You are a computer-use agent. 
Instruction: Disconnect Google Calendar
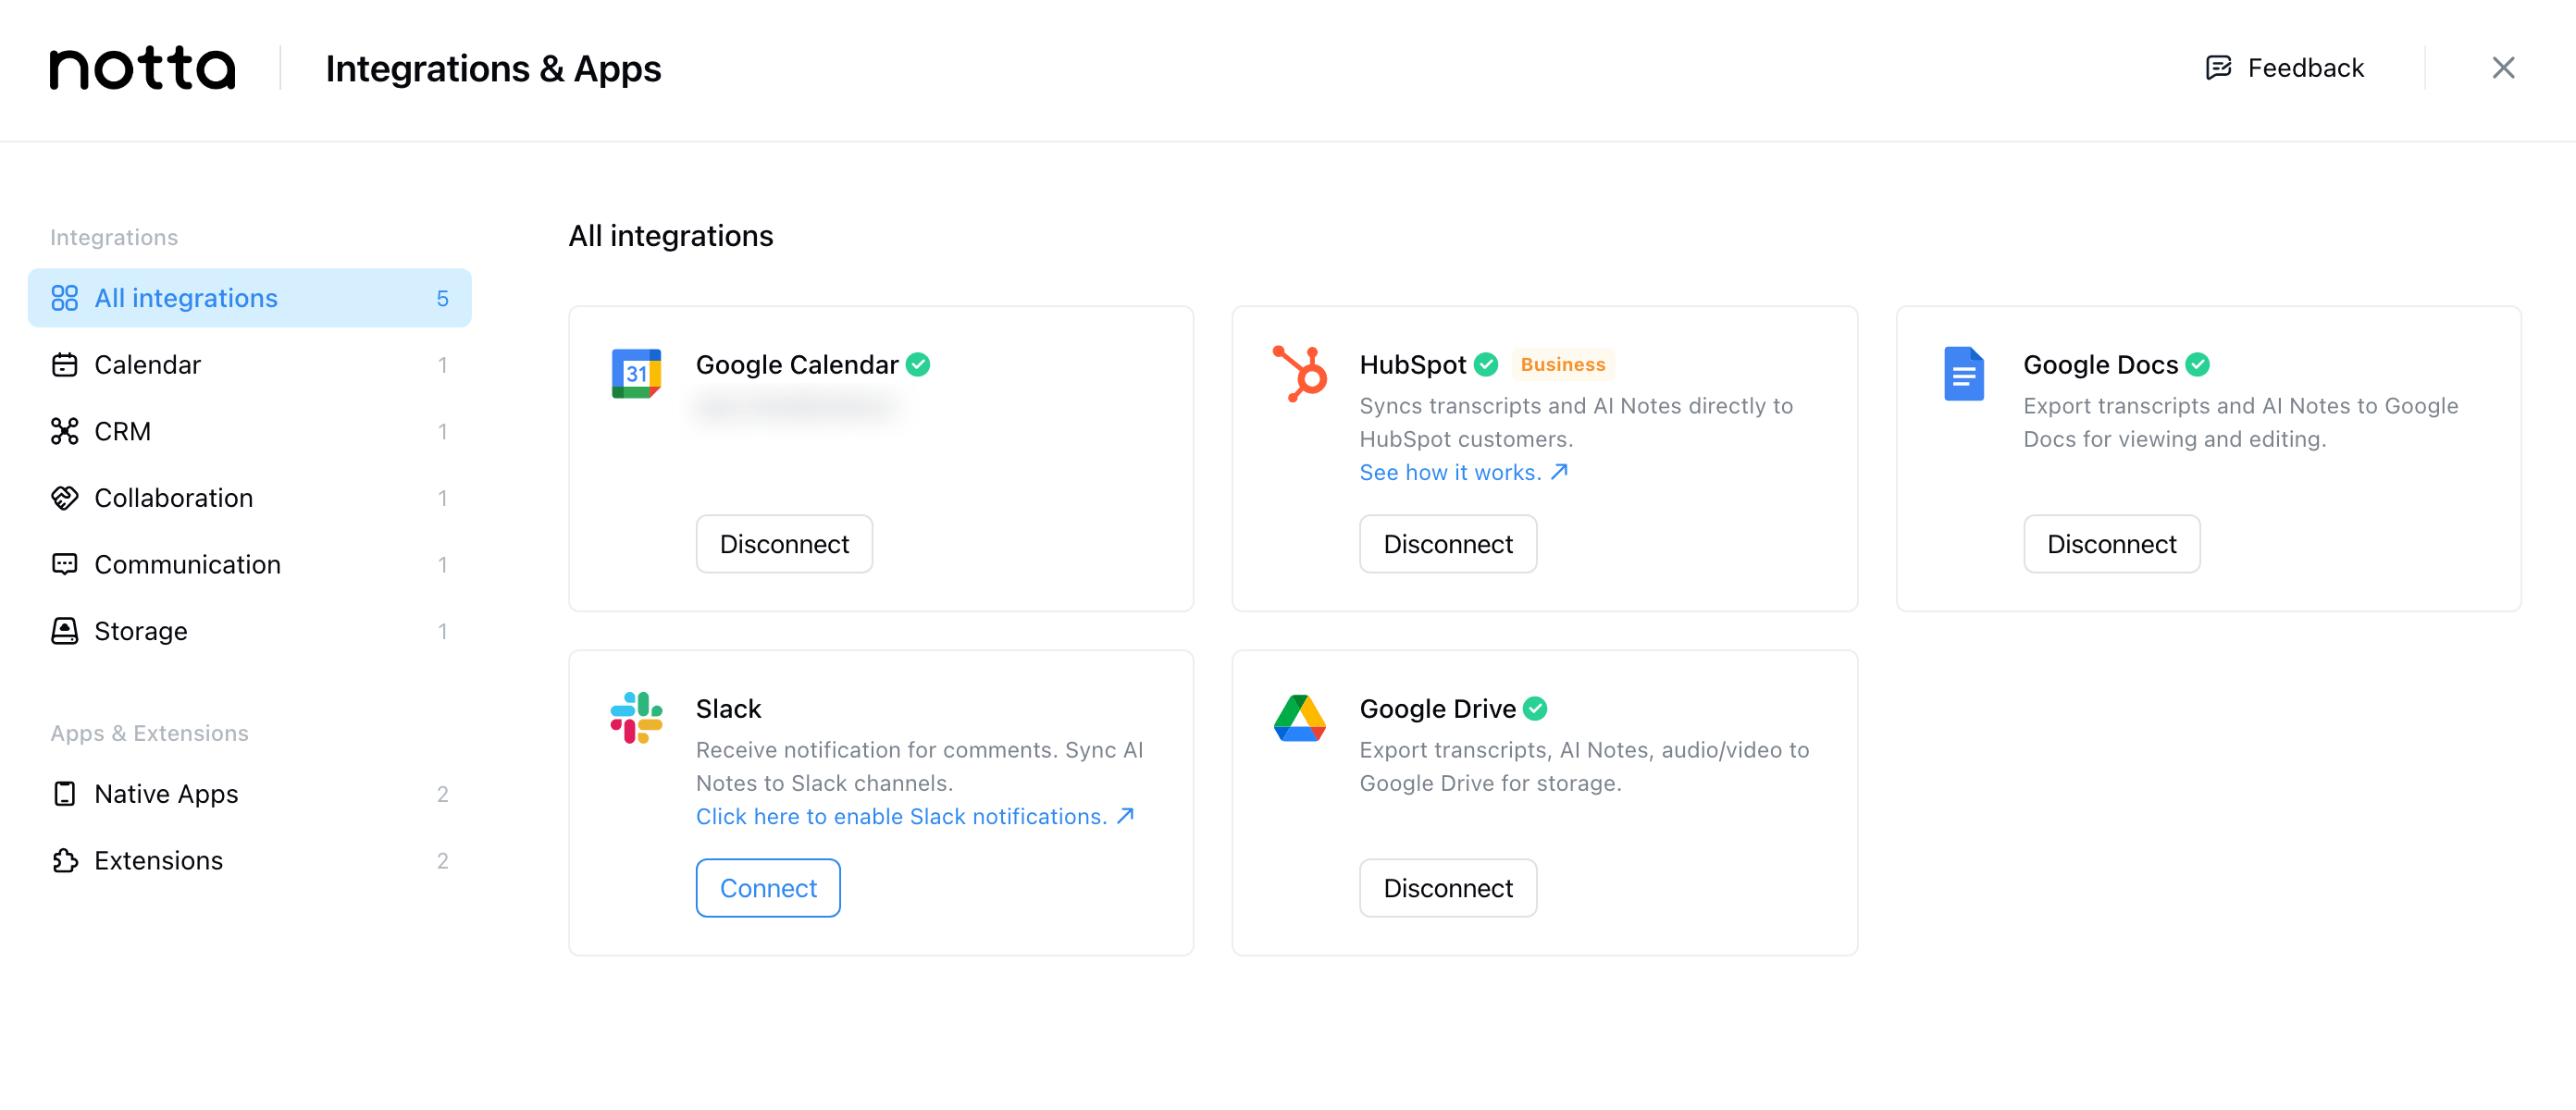[x=784, y=544]
